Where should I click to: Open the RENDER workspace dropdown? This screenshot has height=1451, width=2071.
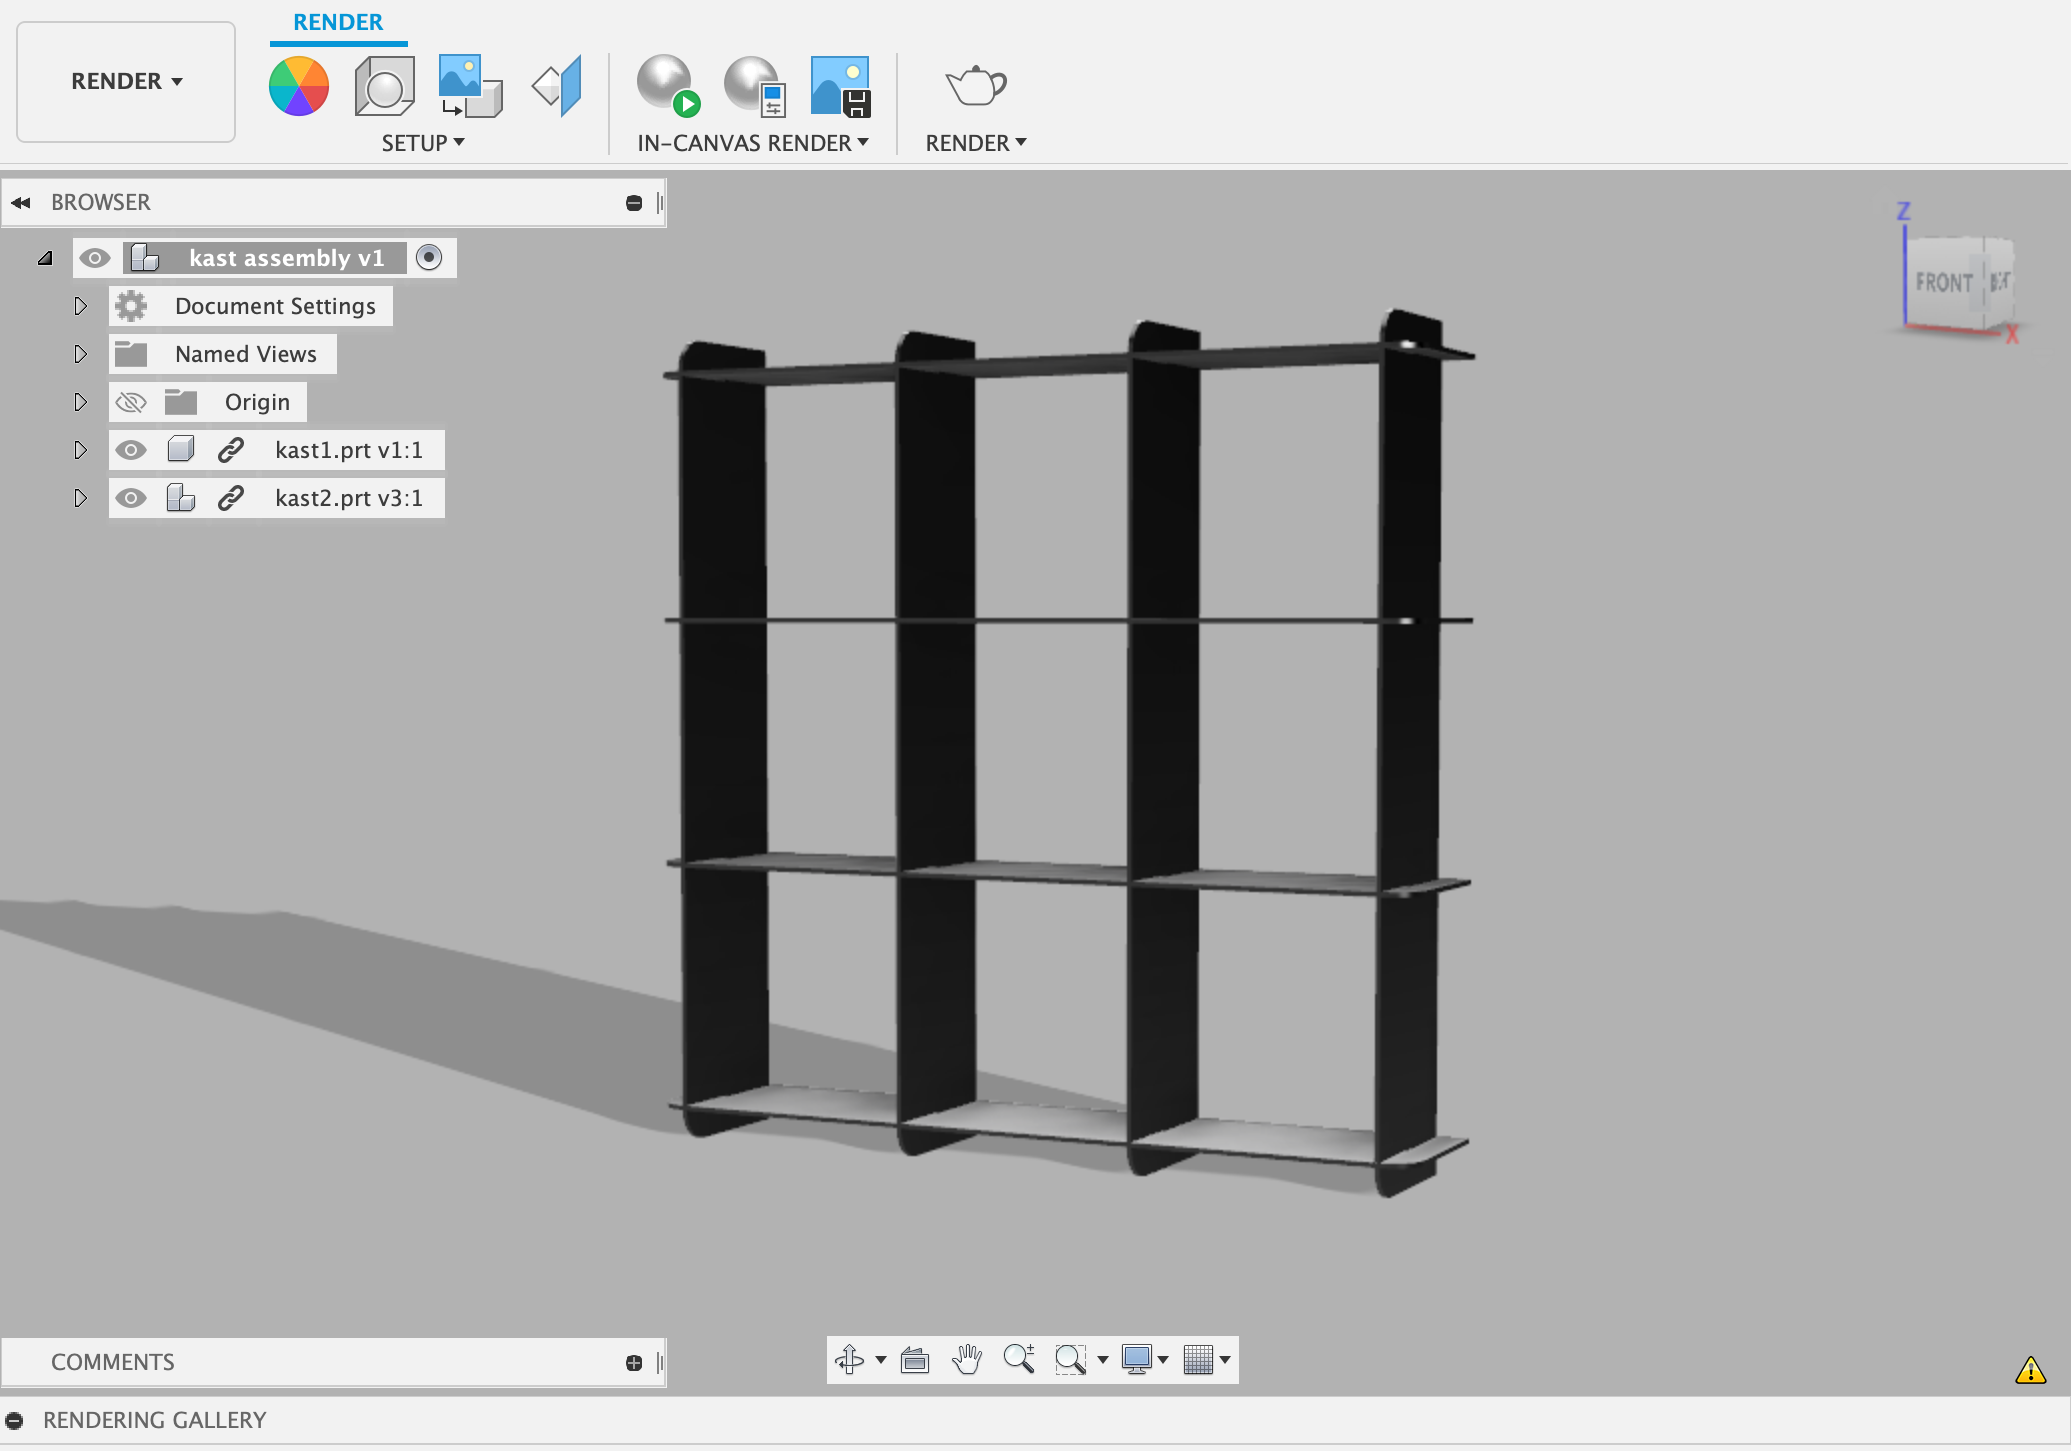126,82
